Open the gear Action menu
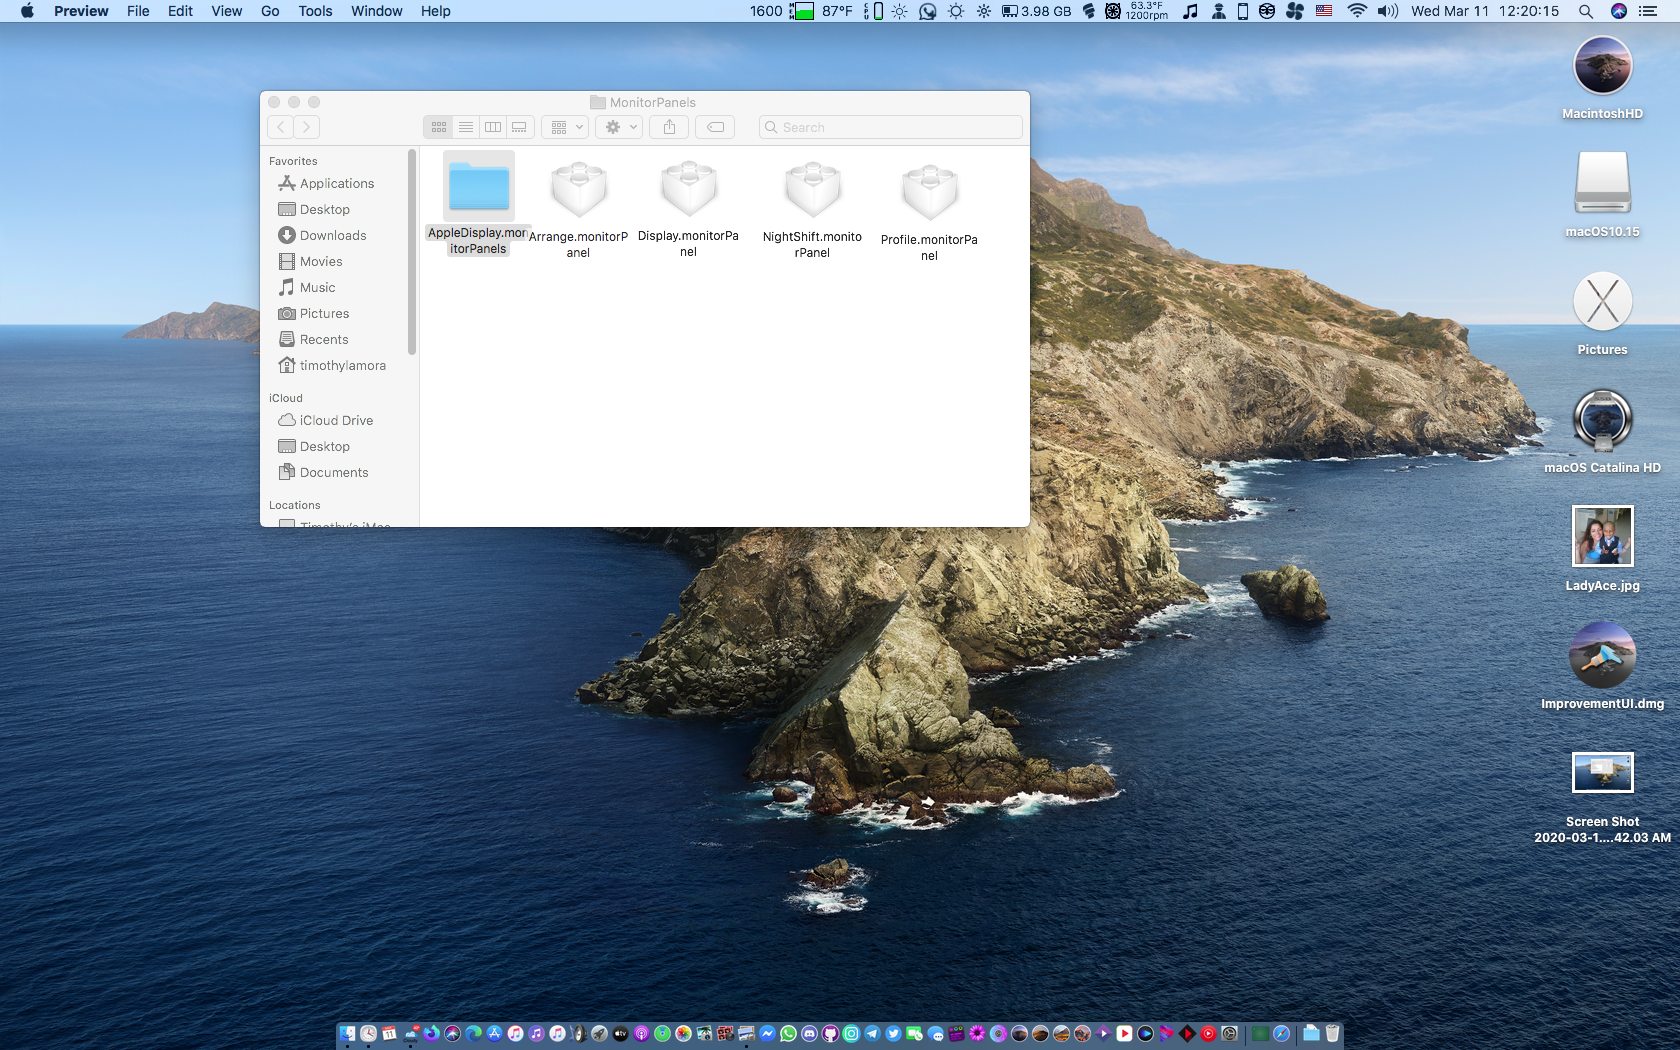 [619, 127]
